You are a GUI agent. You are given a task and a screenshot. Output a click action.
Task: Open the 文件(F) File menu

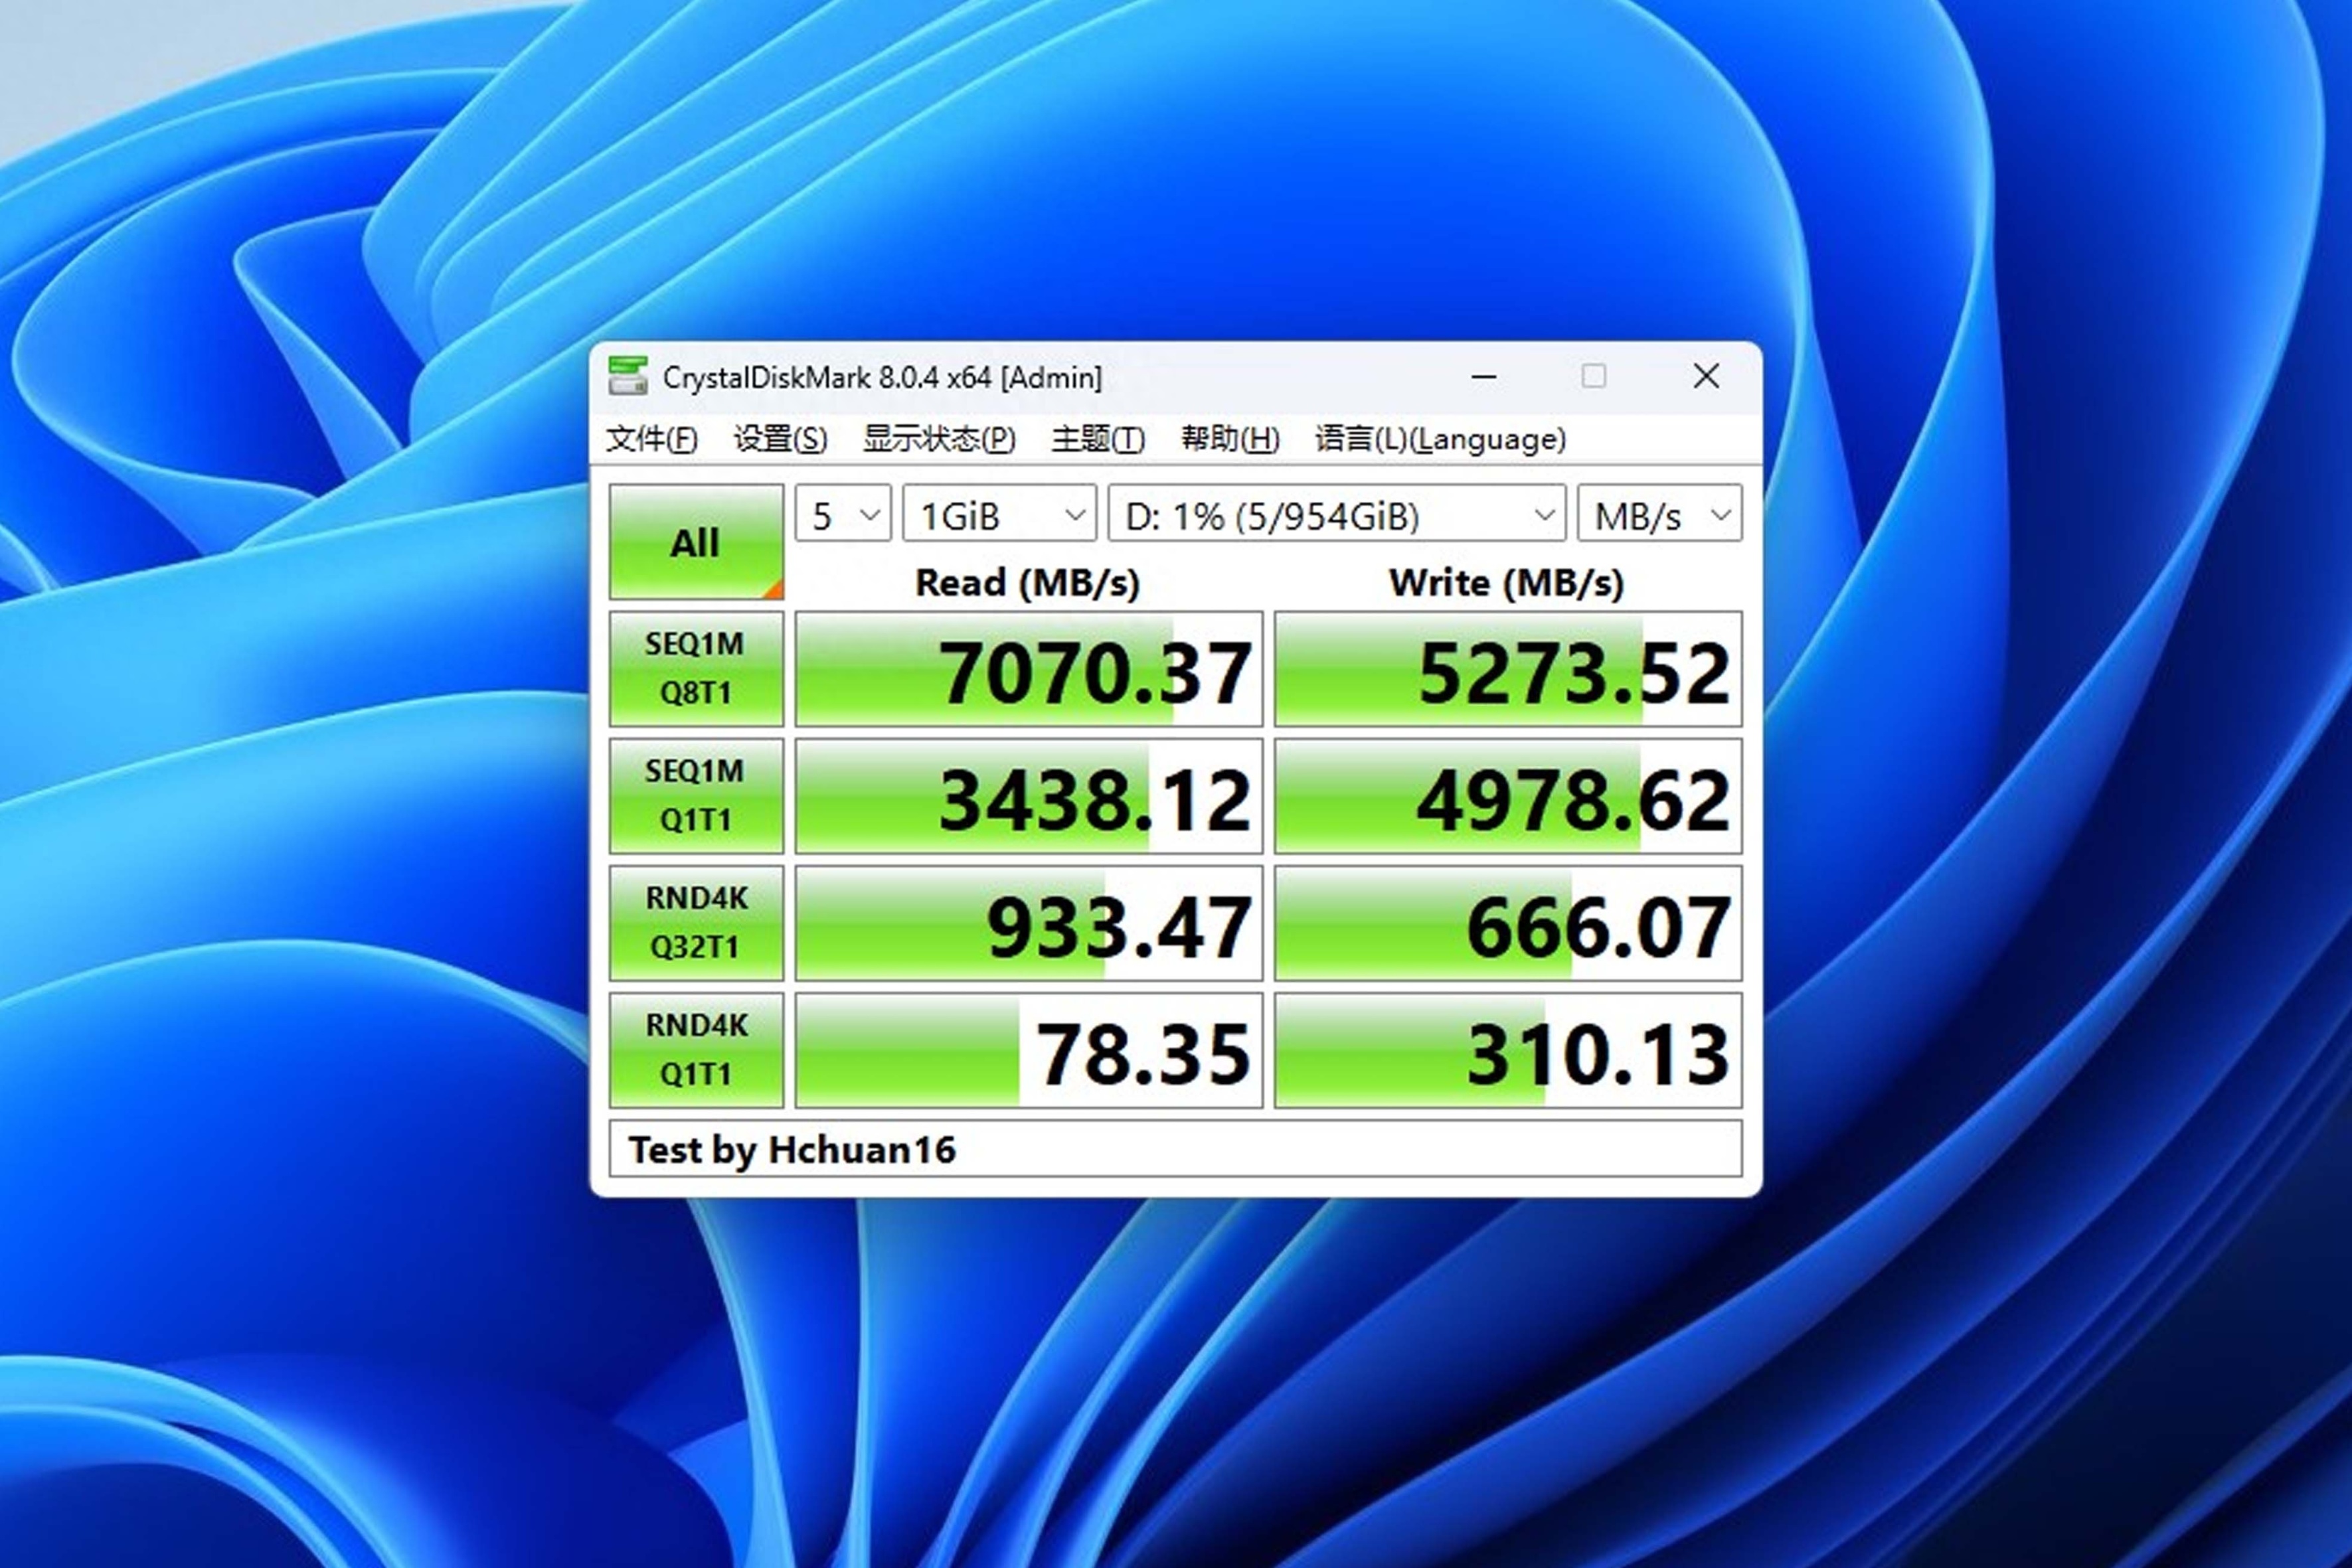(x=651, y=439)
